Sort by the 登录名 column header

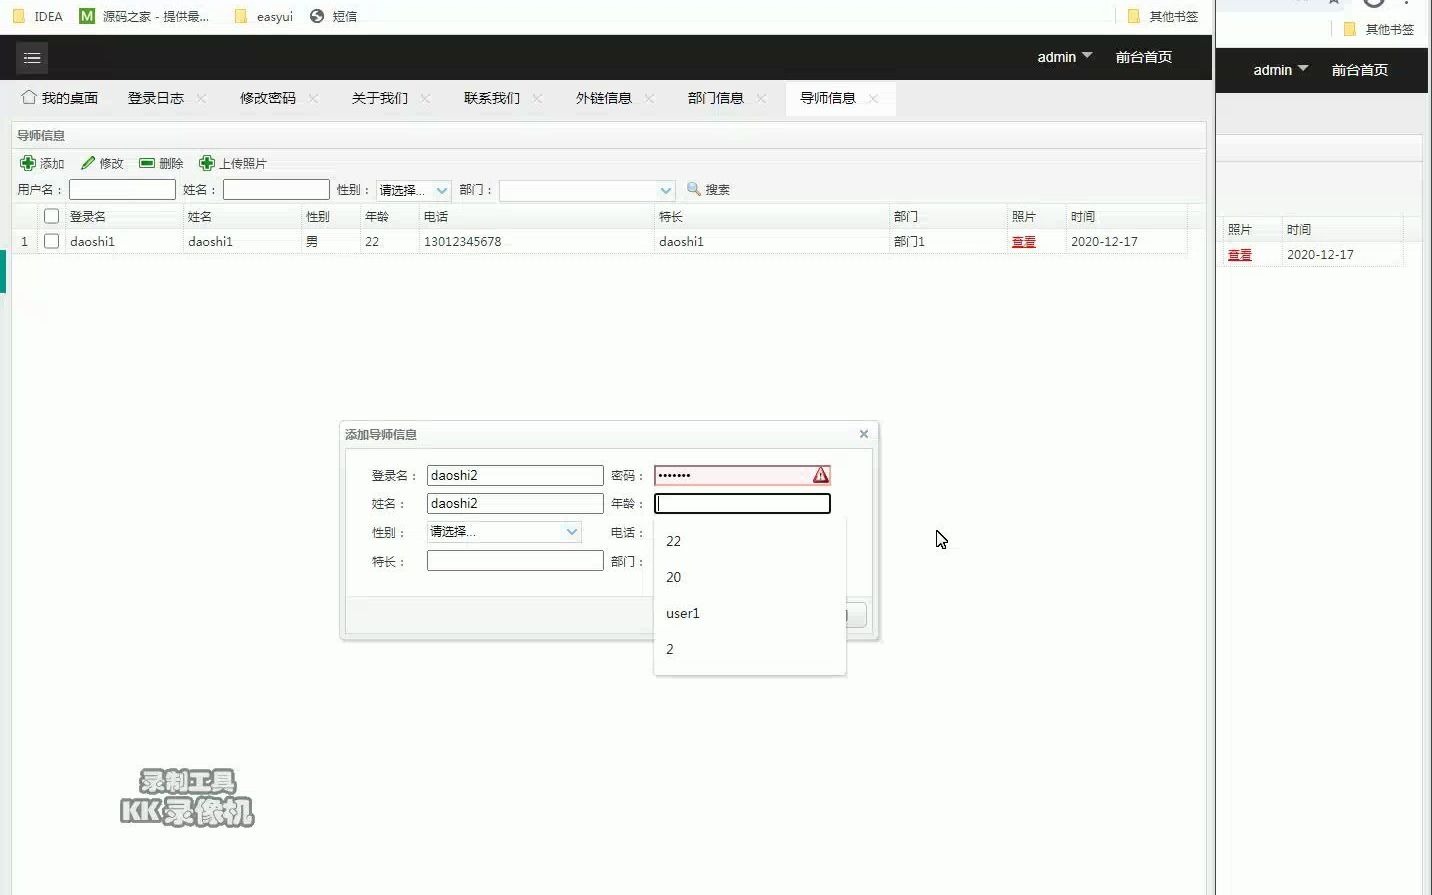pyautogui.click(x=124, y=216)
